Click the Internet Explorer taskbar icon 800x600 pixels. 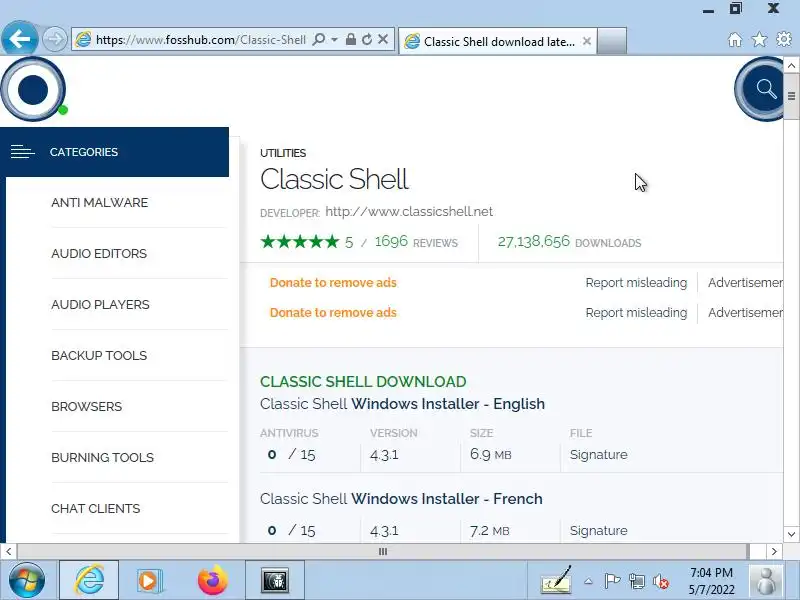[89, 580]
